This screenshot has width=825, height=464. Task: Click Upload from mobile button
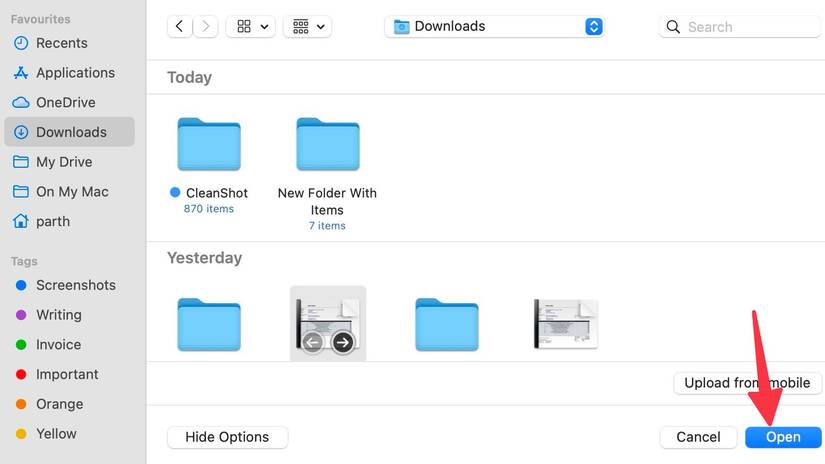(747, 383)
